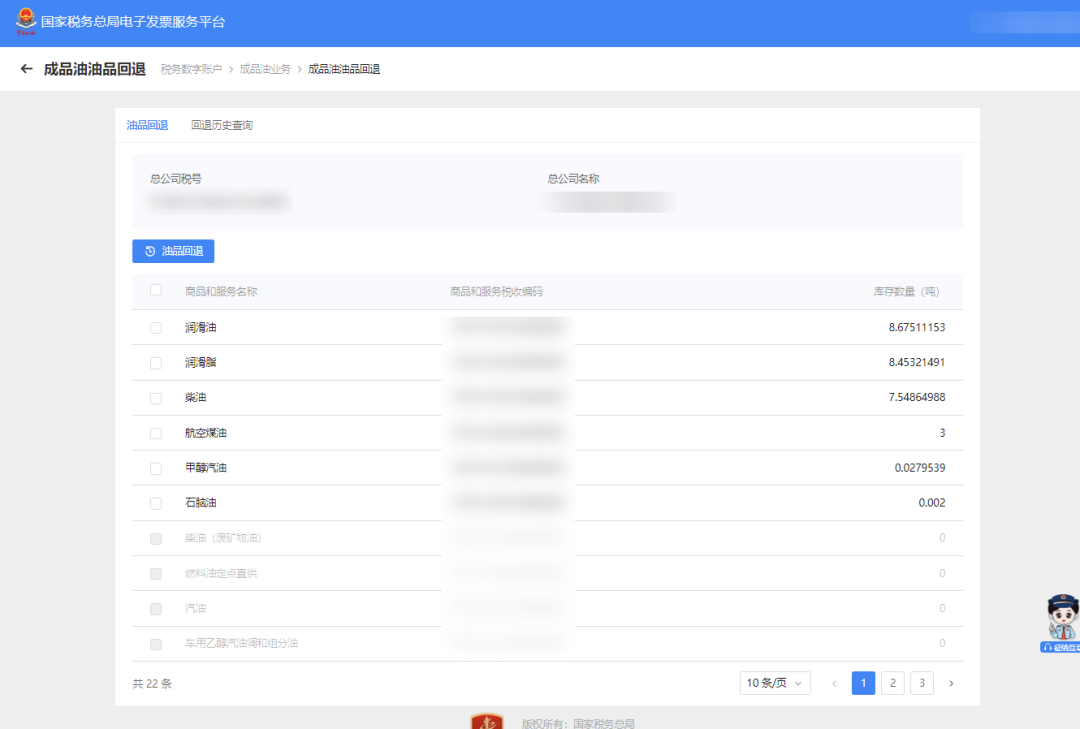Toggle the select-all header checkbox

pos(156,291)
